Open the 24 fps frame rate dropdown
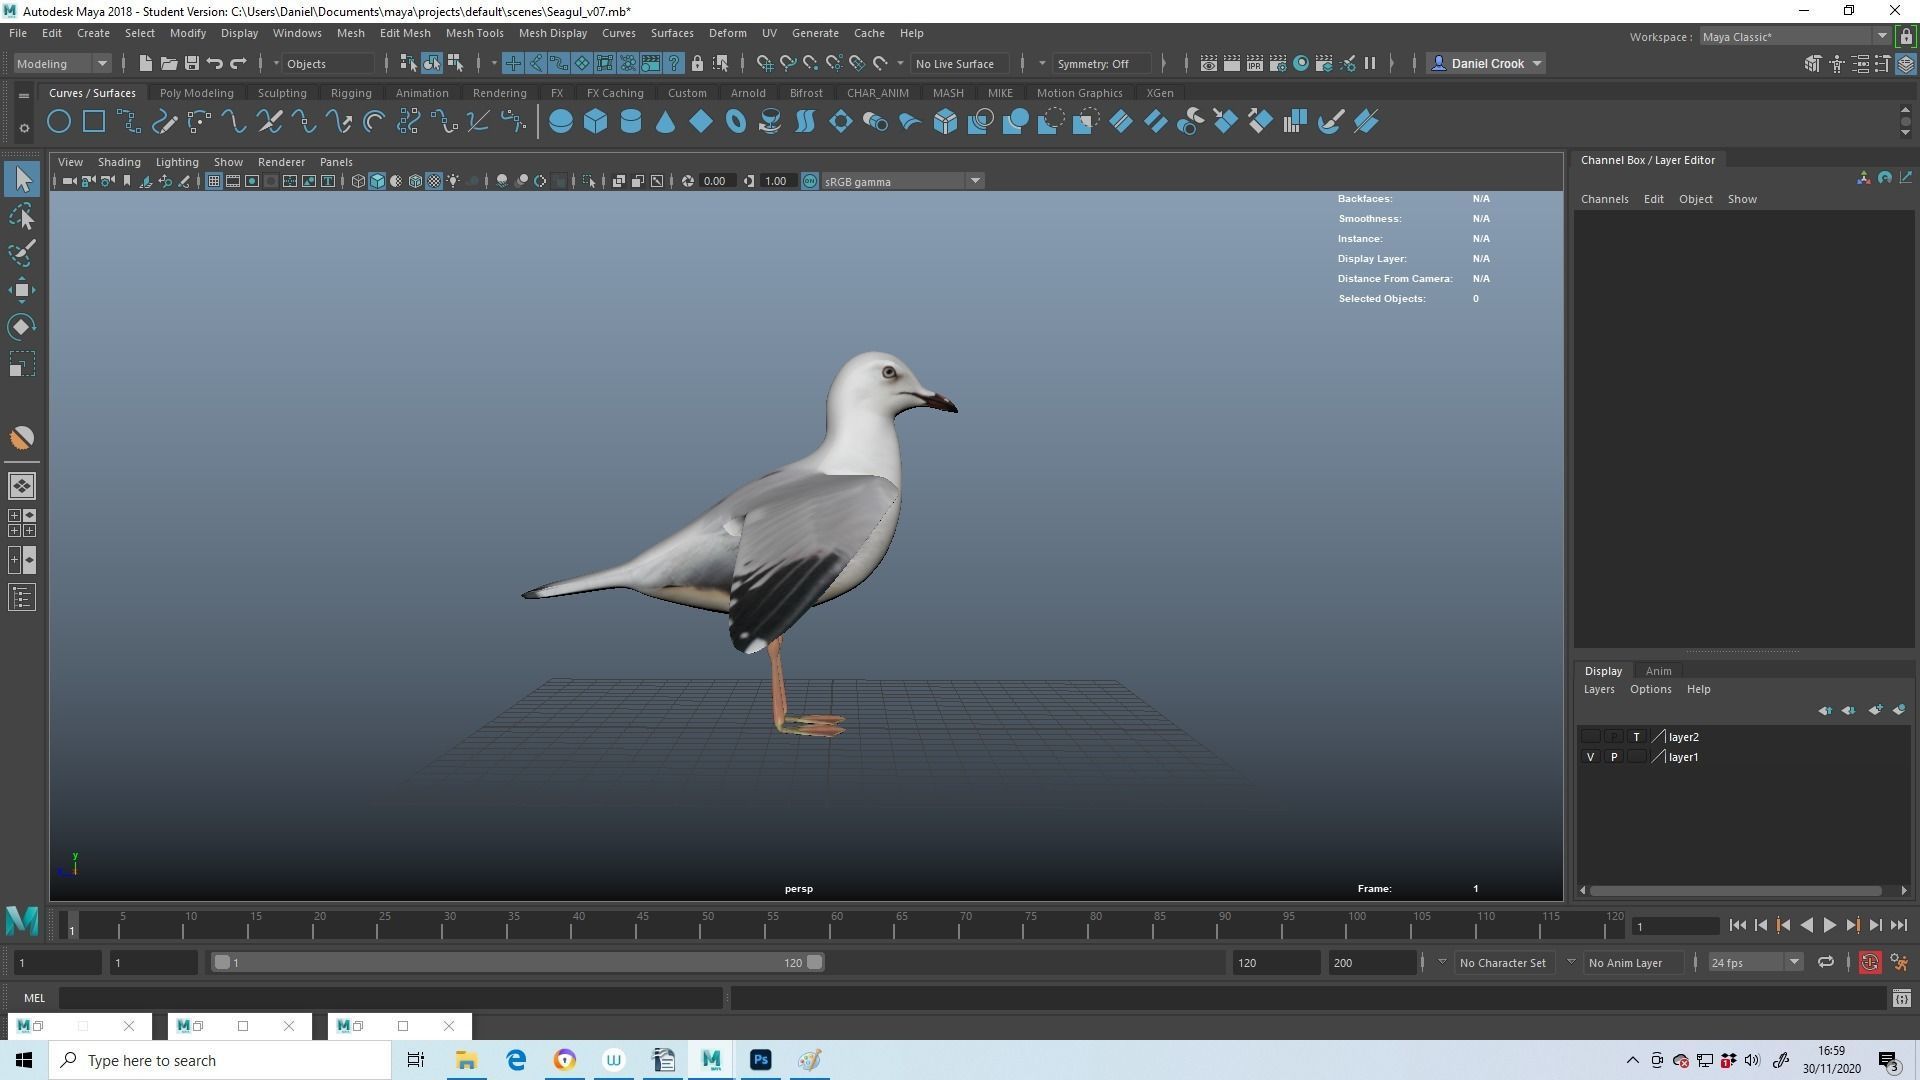Image resolution: width=1920 pixels, height=1080 pixels. 1755,963
